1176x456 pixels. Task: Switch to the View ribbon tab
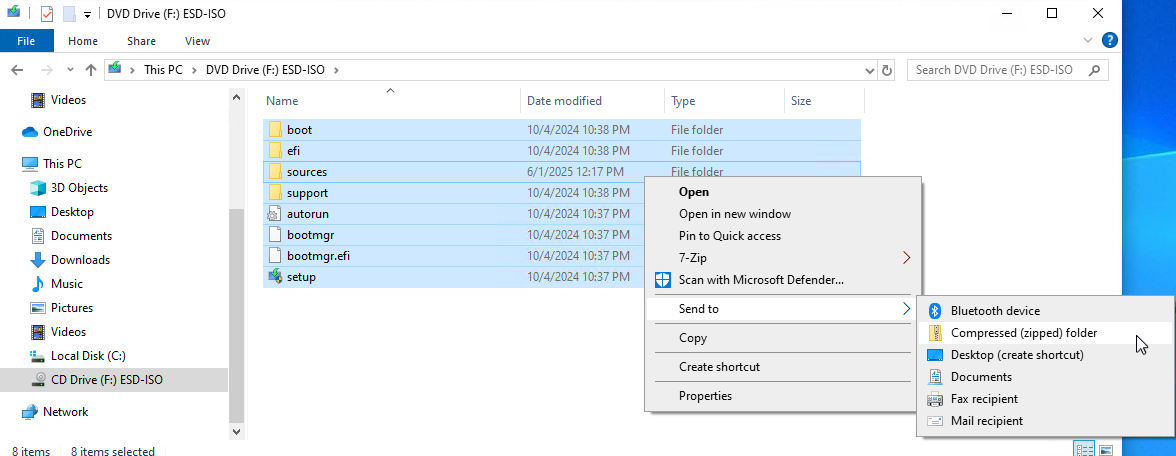[197, 41]
